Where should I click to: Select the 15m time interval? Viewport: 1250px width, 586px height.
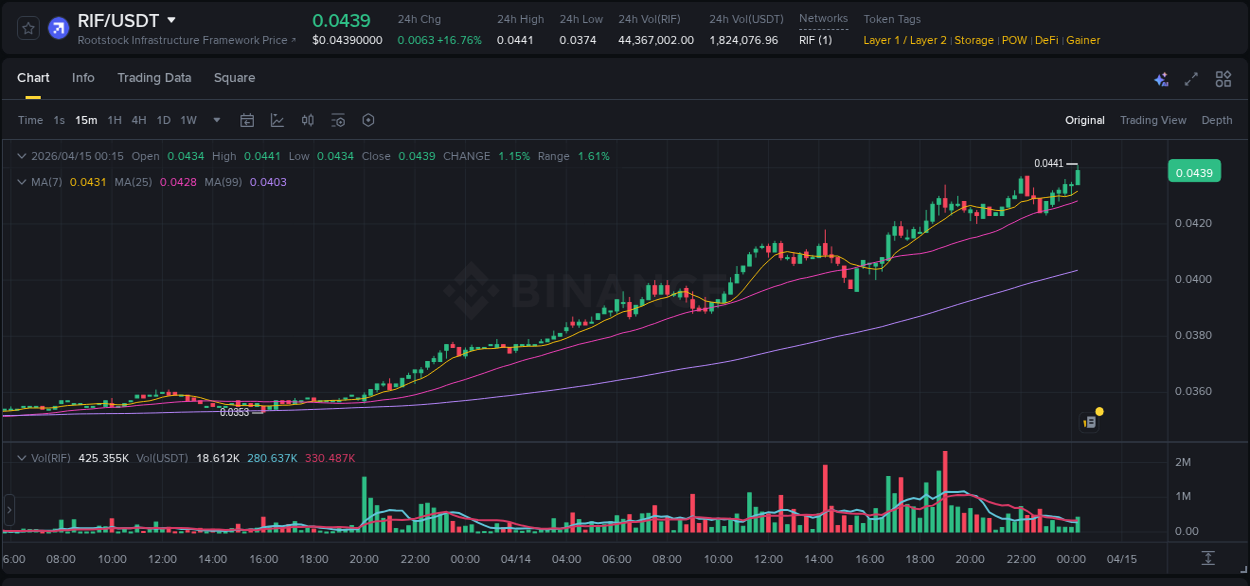(86, 120)
